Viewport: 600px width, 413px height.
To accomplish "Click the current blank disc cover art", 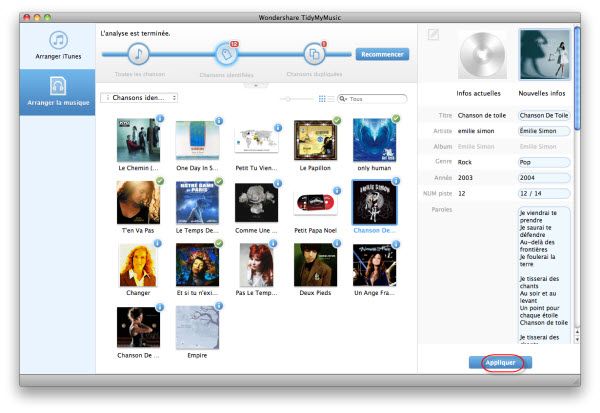I will click(482, 55).
